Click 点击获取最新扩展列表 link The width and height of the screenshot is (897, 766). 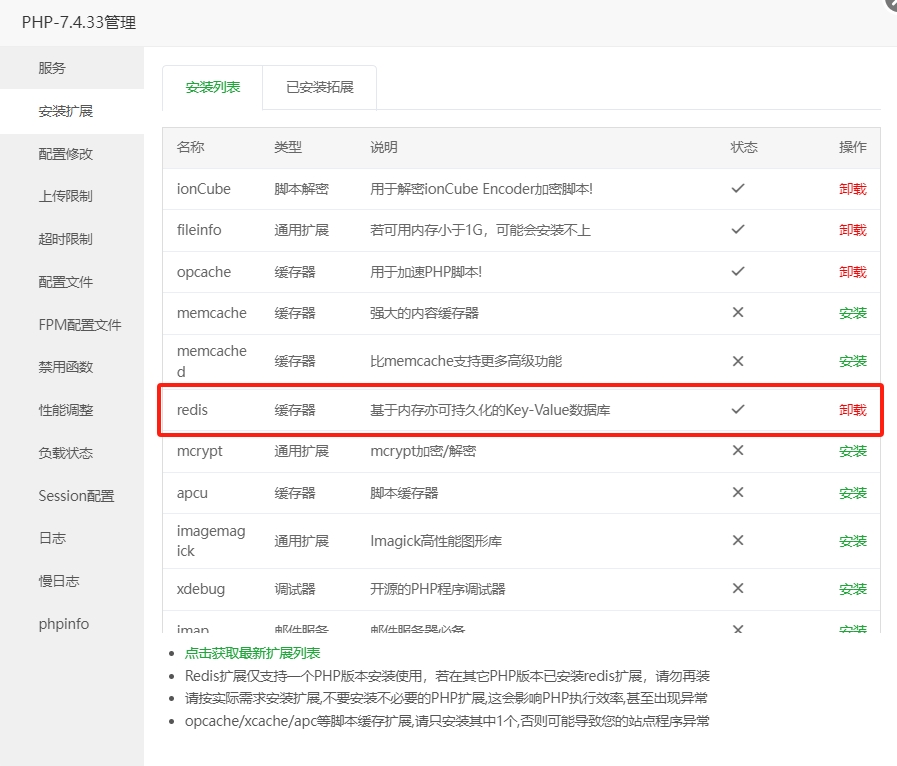[252, 653]
